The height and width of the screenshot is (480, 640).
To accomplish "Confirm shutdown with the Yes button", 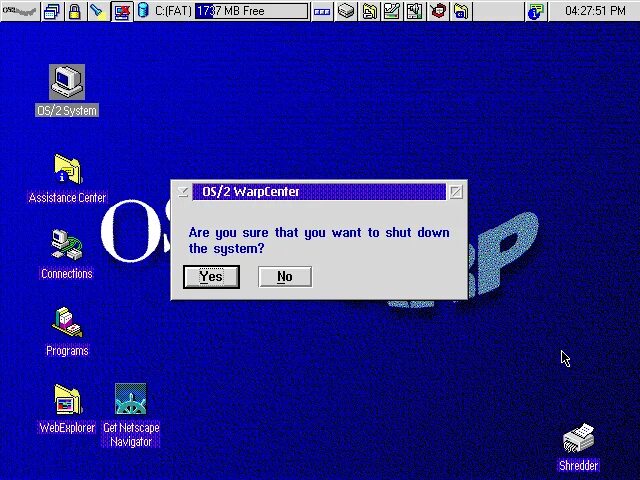I will click(x=211, y=277).
